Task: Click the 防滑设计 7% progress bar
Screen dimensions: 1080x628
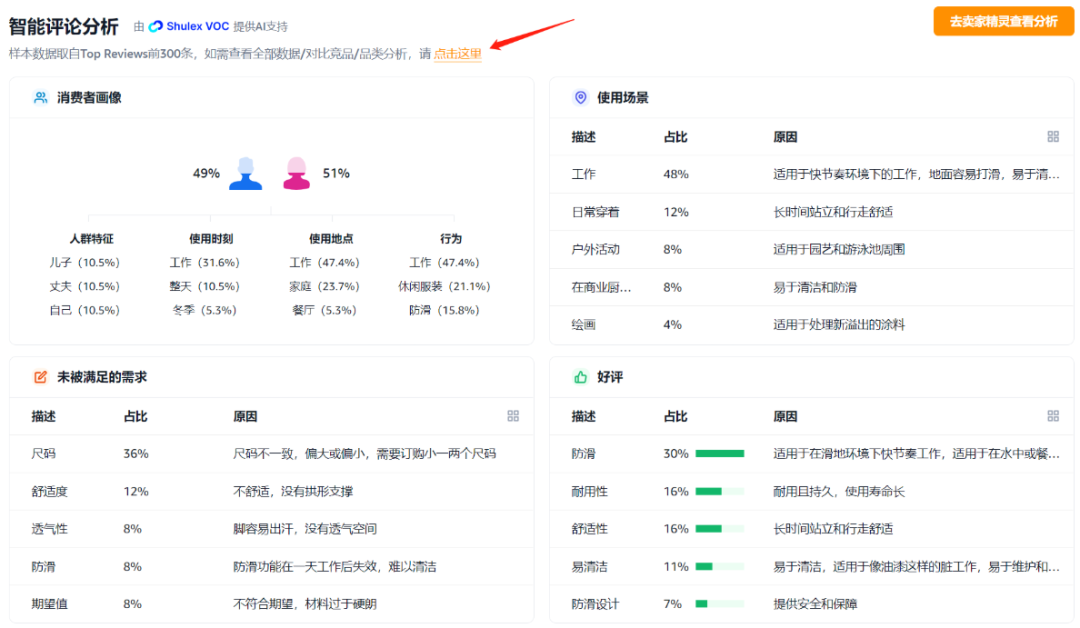Action: (x=720, y=604)
